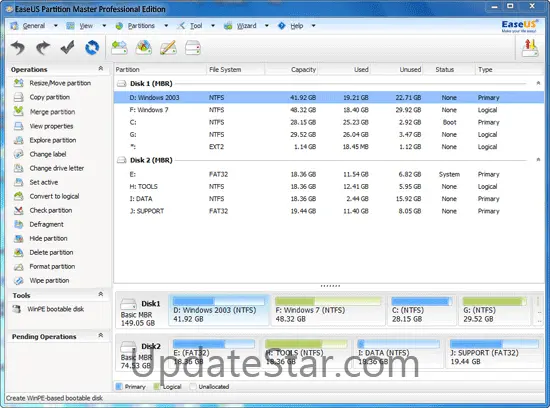Collapse the Disk 2 (MBR) group
The width and height of the screenshot is (550, 408).
(x=538, y=160)
